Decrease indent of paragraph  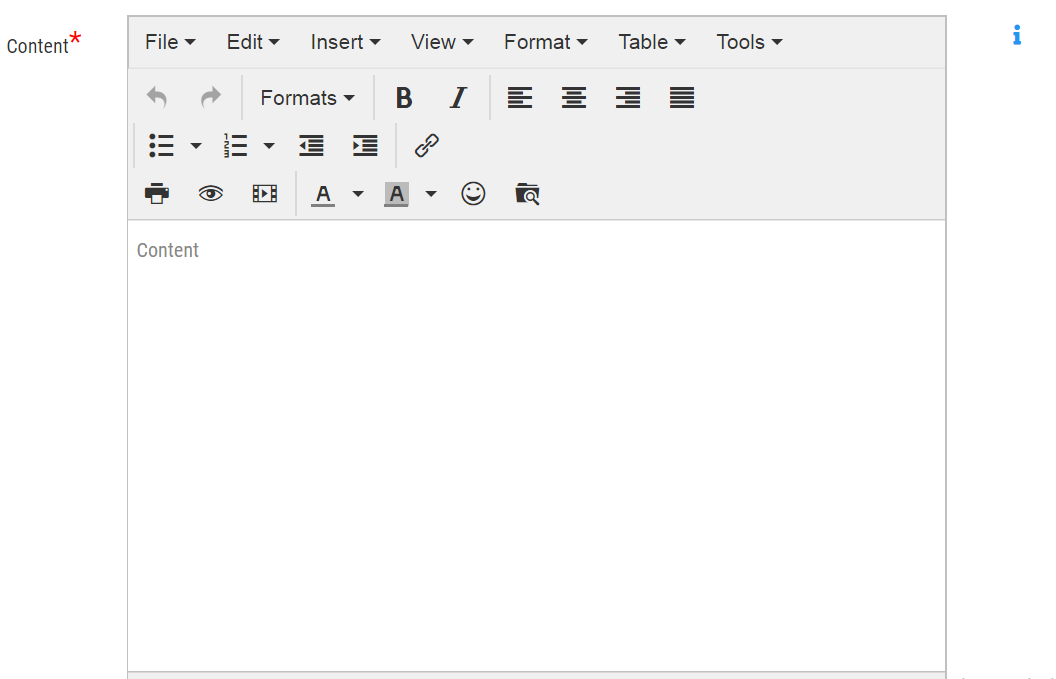[311, 146]
